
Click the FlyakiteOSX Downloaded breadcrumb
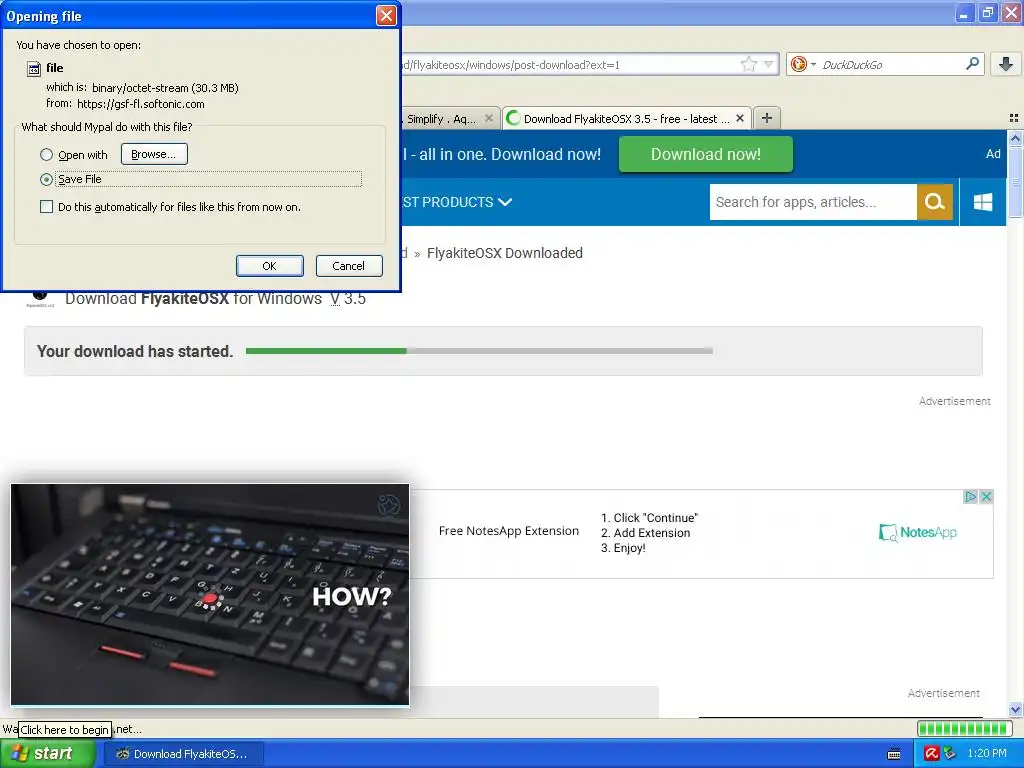pos(505,253)
